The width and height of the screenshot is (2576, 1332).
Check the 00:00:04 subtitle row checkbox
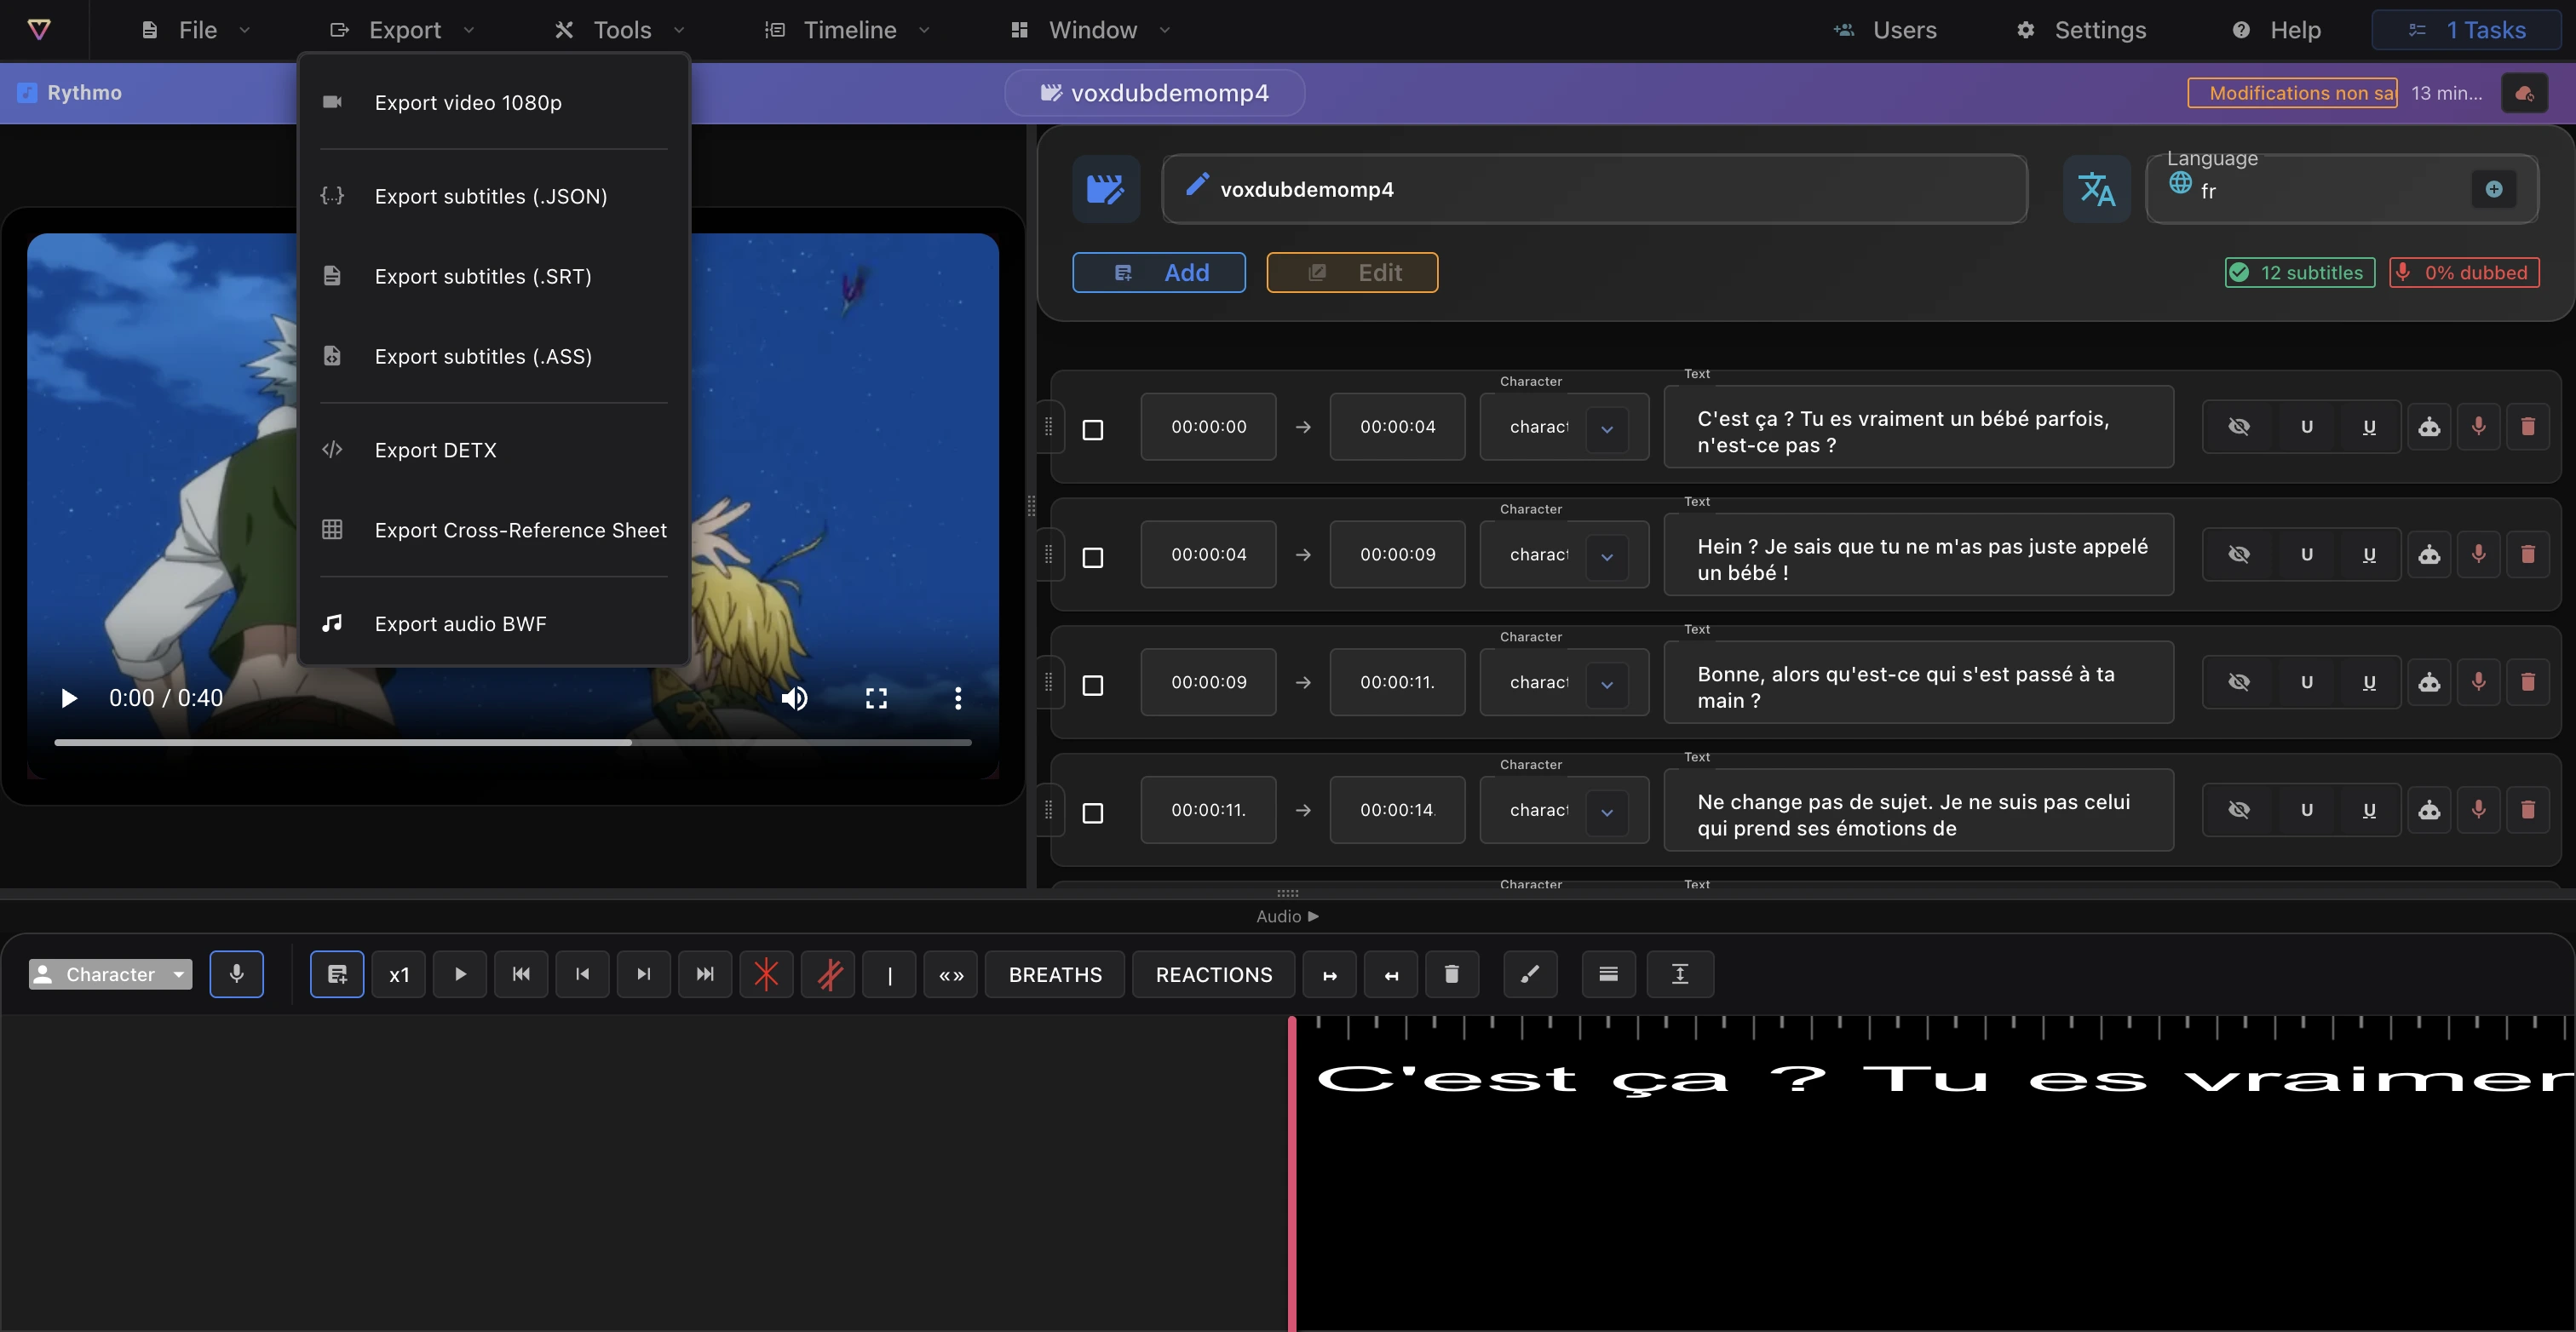pos(1093,558)
